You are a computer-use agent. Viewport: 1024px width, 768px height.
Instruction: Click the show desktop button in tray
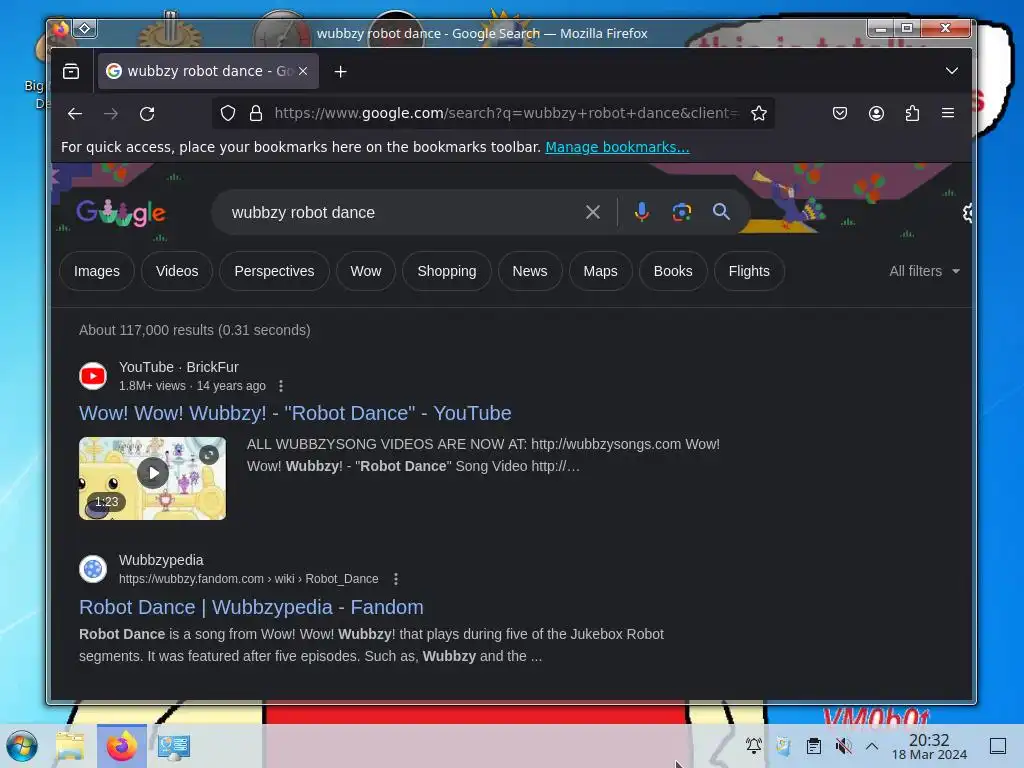coord(998,746)
